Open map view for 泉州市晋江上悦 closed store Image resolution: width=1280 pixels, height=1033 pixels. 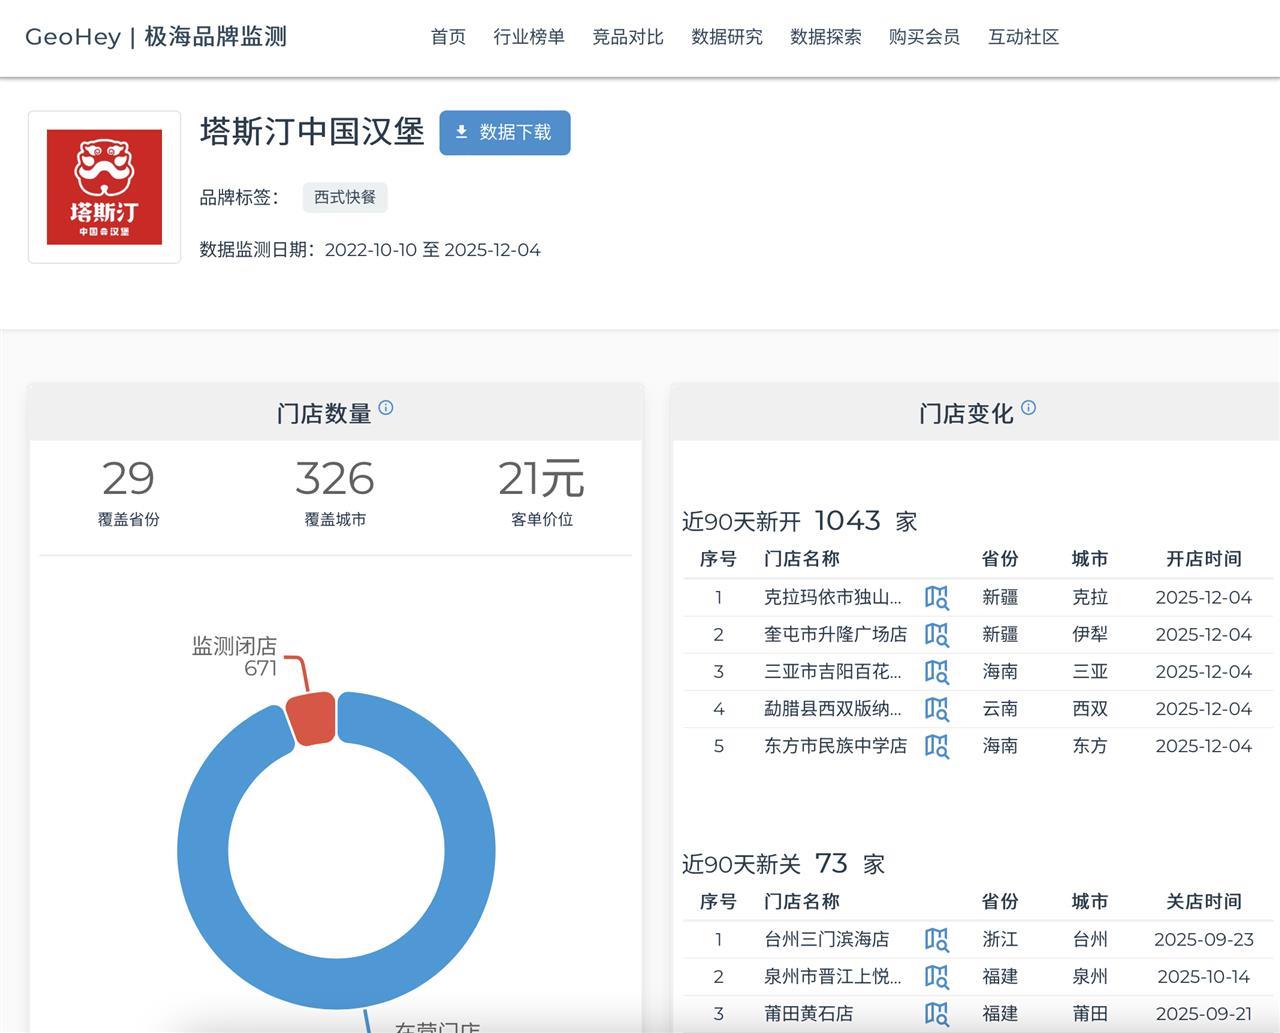pos(937,976)
